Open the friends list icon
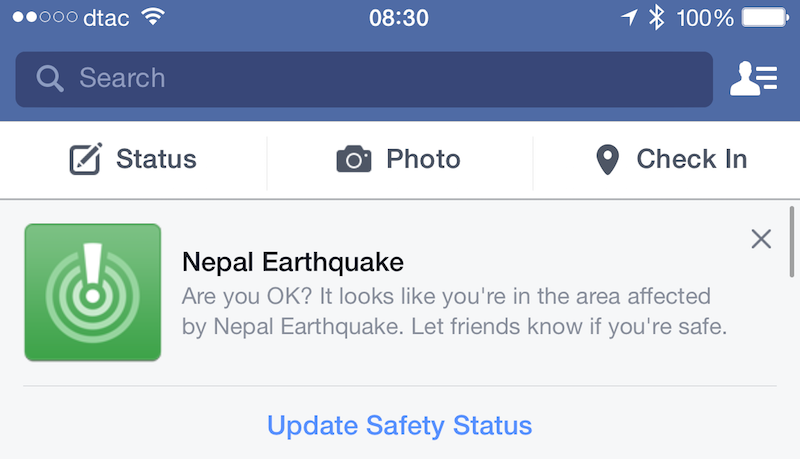 [753, 78]
